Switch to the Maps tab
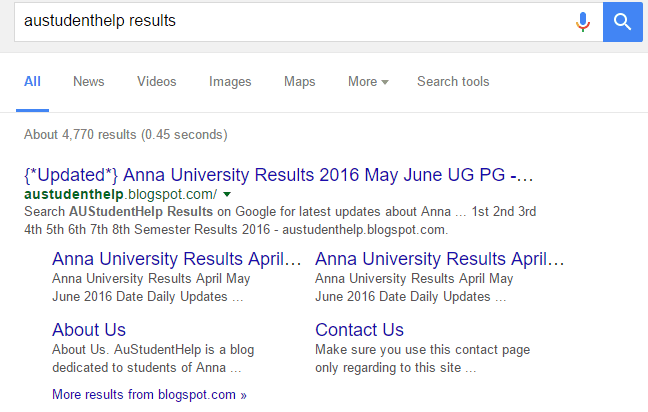The height and width of the screenshot is (412, 648). tap(299, 82)
